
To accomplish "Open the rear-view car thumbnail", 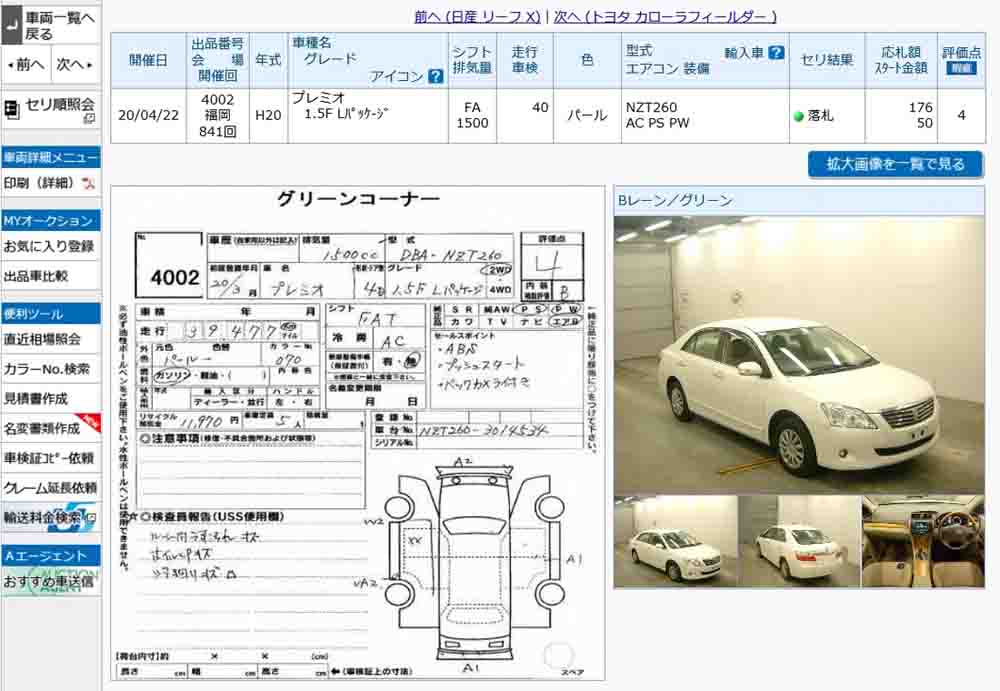I will coord(799,542).
